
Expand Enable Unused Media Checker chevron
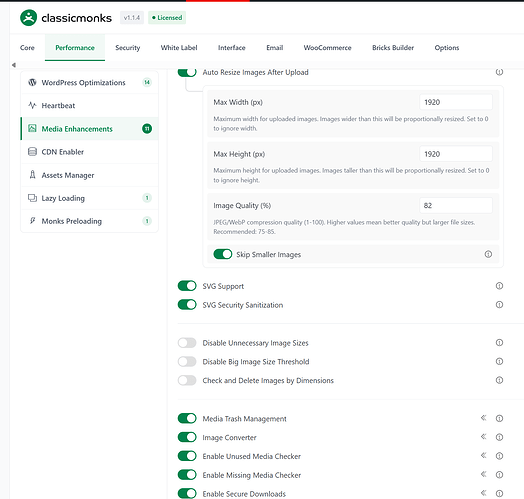(x=484, y=456)
